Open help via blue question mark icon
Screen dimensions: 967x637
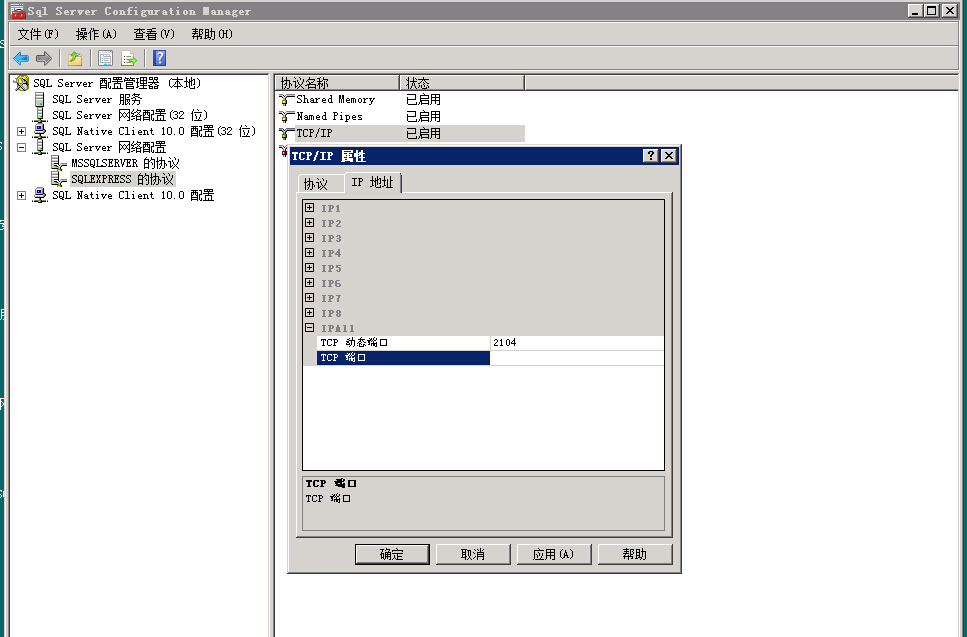point(160,58)
